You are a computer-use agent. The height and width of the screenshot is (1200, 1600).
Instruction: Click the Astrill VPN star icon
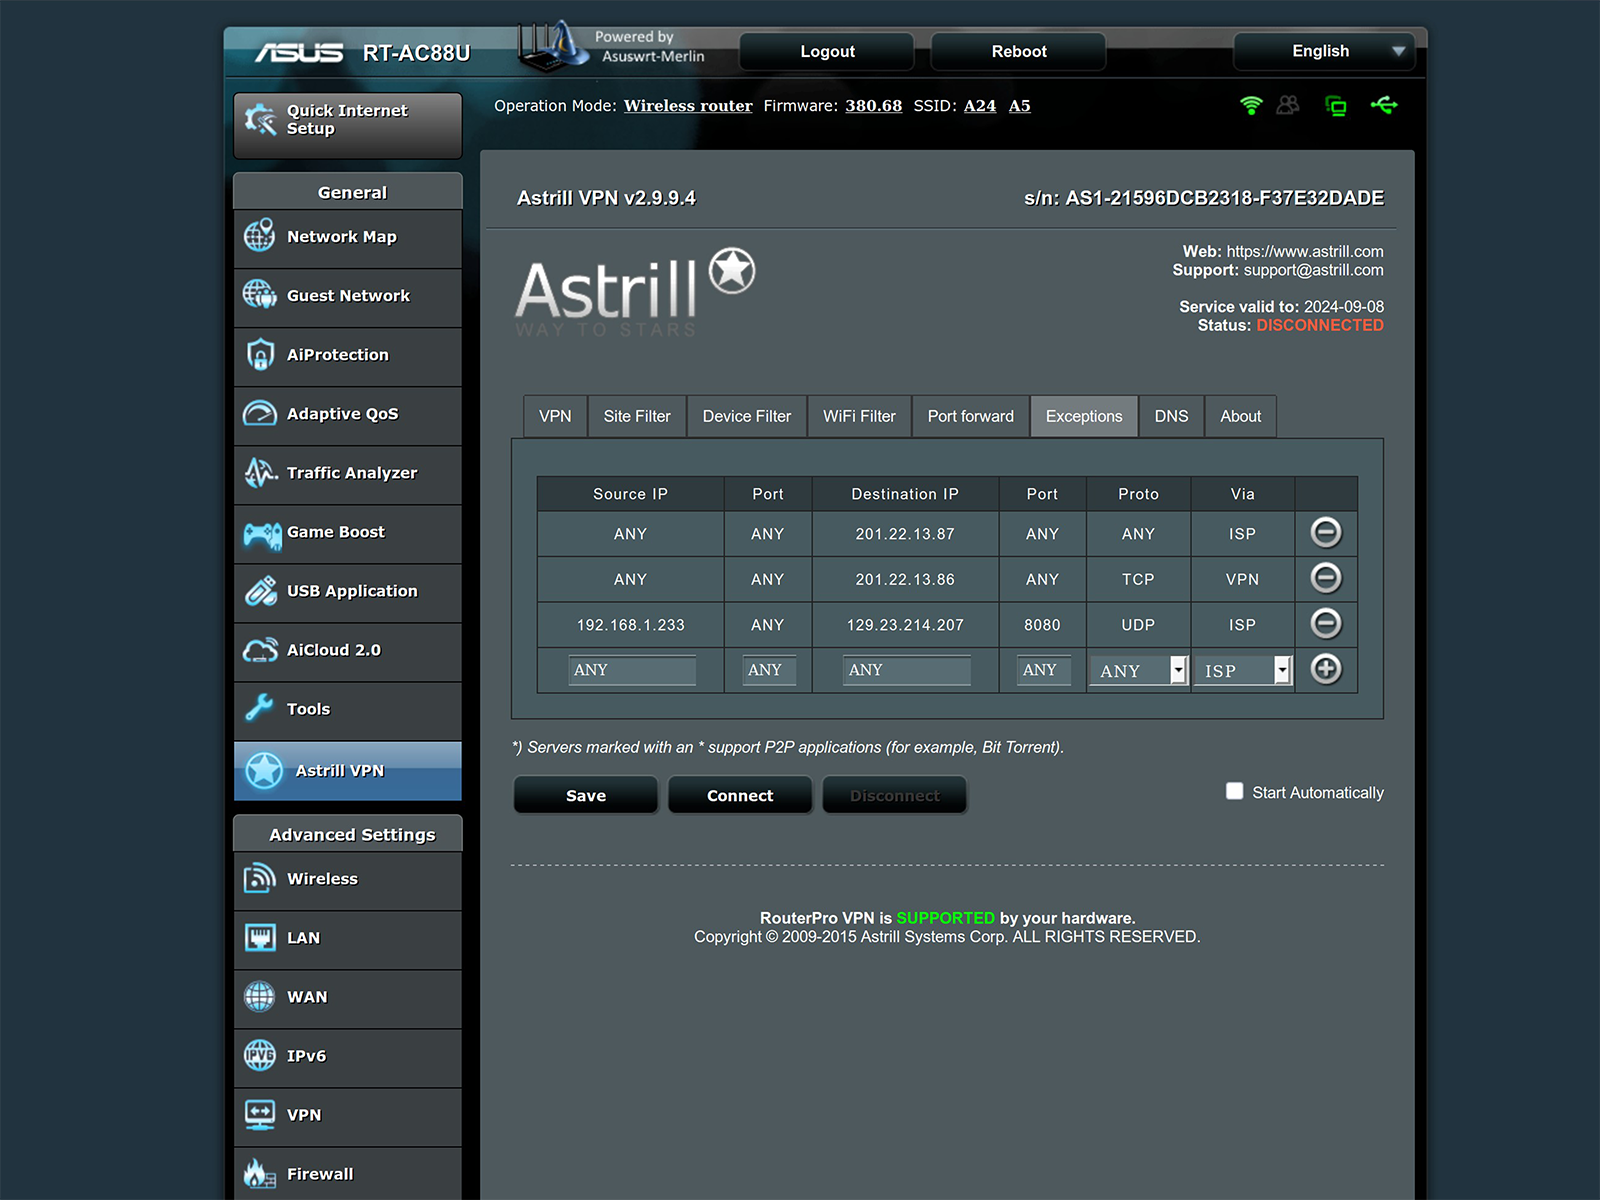coord(264,770)
